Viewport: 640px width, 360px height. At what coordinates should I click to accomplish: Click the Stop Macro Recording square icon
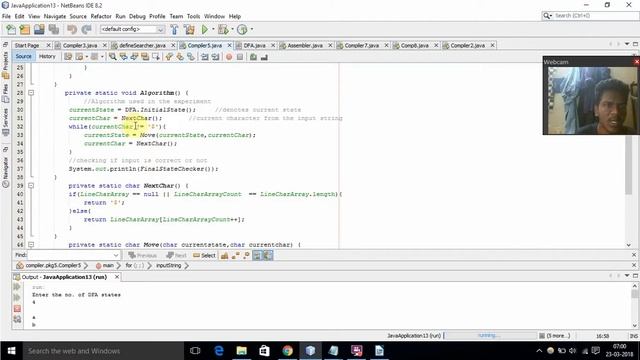240,57
